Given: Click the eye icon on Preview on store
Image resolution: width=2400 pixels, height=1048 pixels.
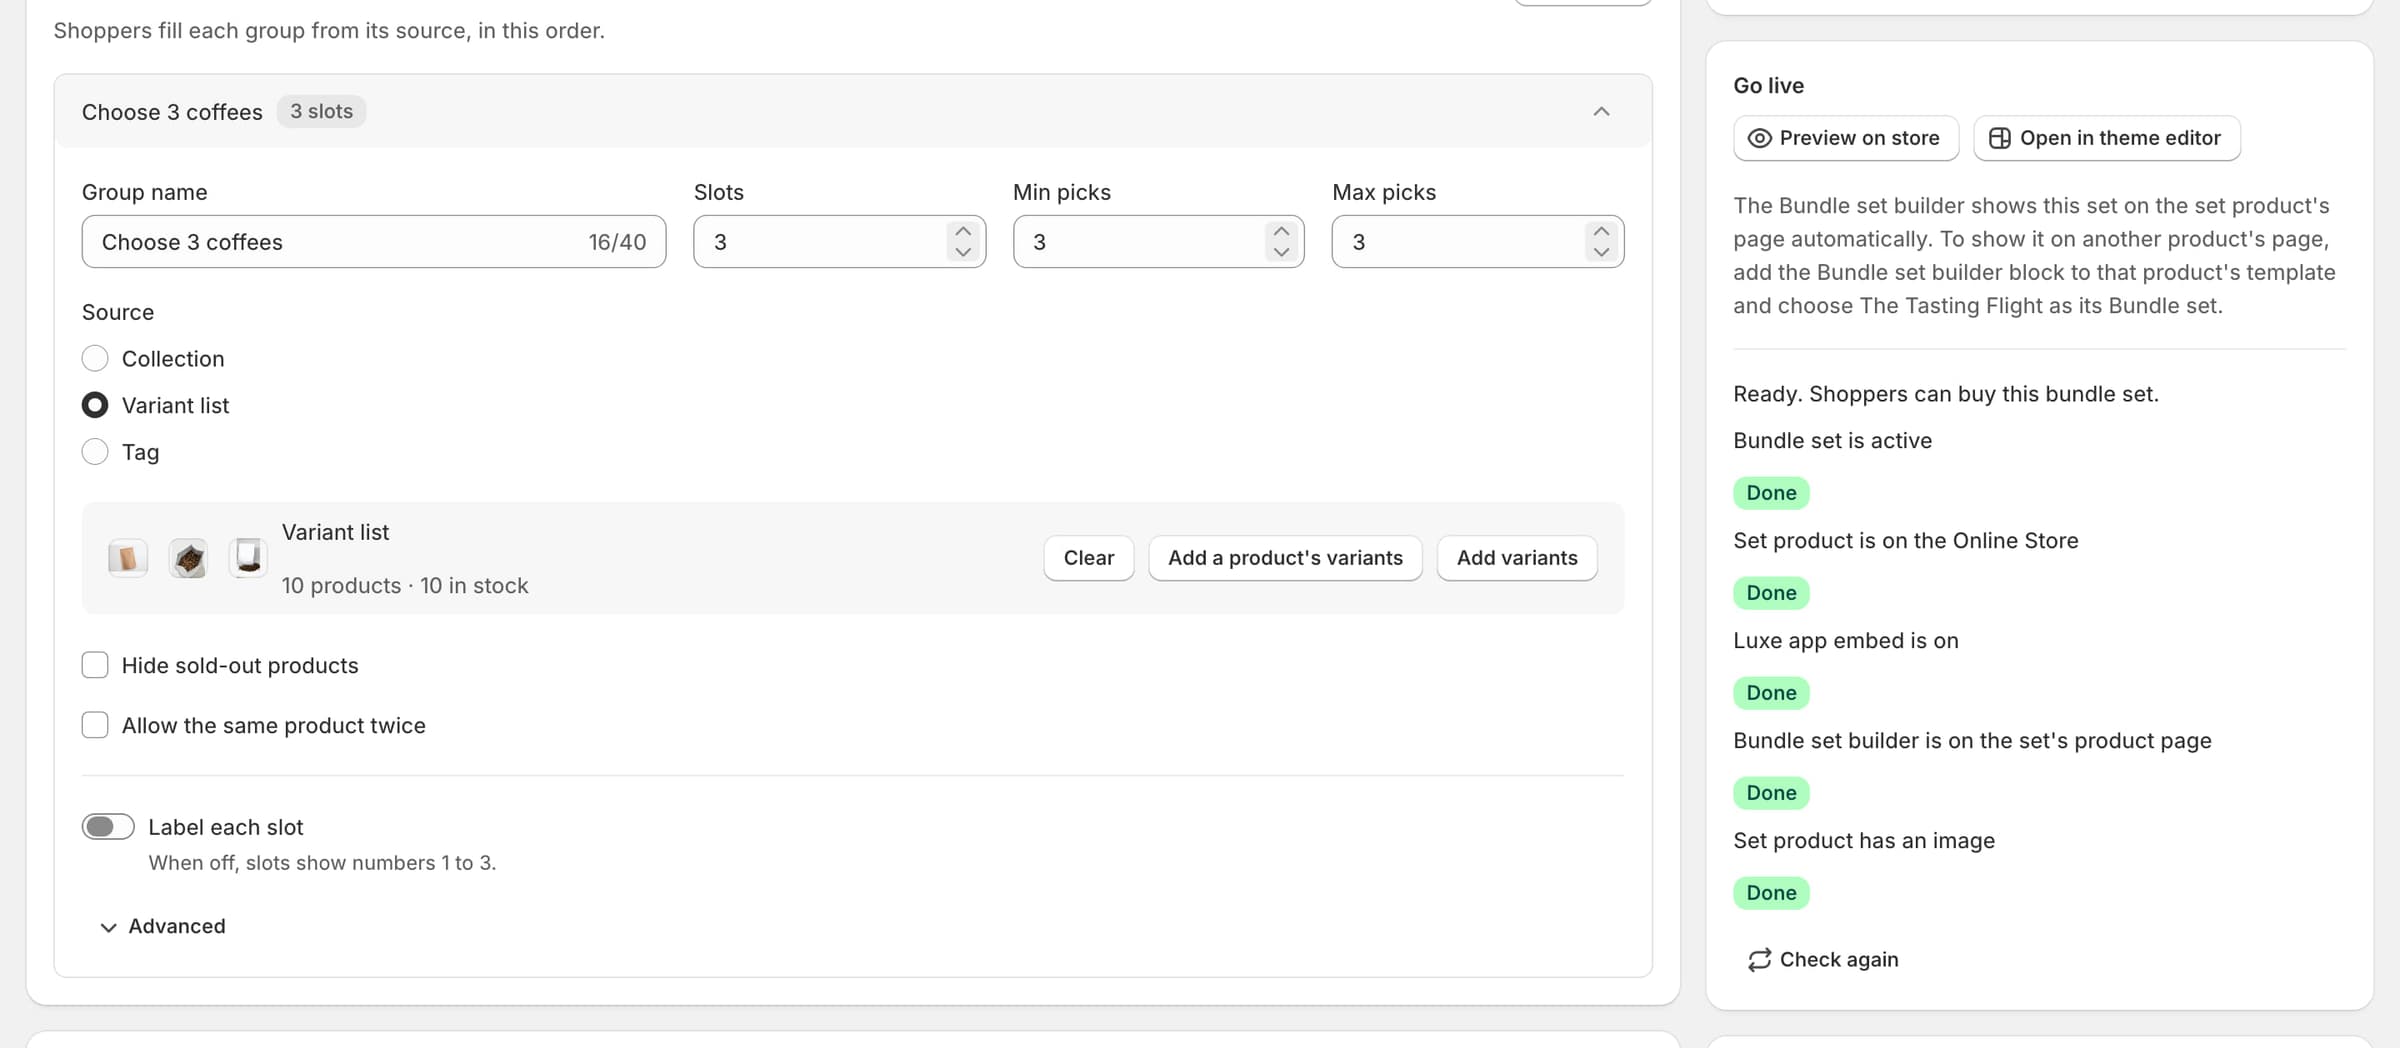Looking at the screenshot, I should coord(1759,138).
